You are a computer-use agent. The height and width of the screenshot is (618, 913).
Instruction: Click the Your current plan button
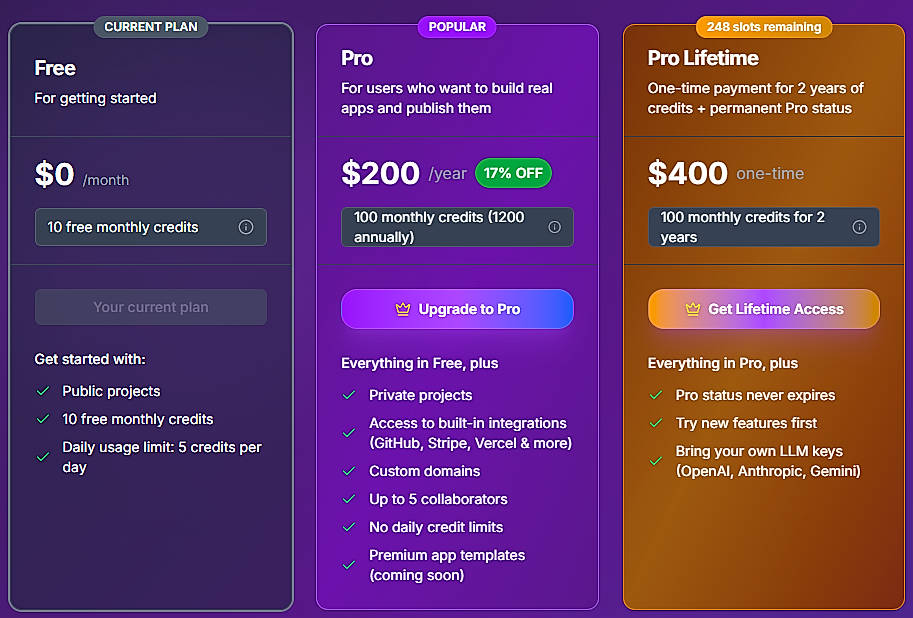(x=150, y=307)
